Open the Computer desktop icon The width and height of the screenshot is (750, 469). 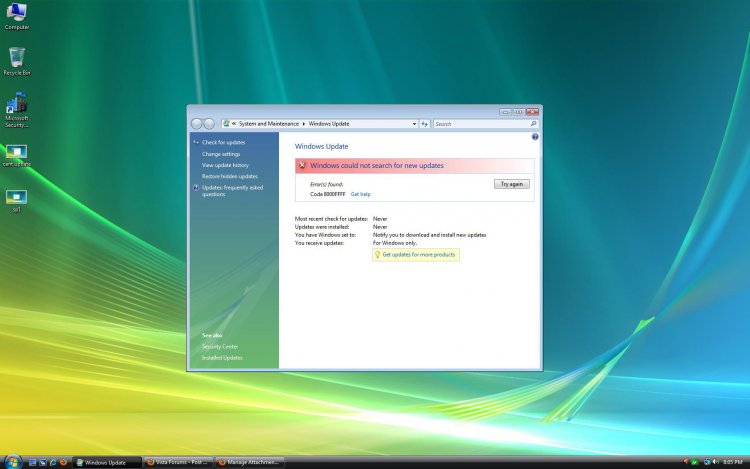pyautogui.click(x=17, y=16)
